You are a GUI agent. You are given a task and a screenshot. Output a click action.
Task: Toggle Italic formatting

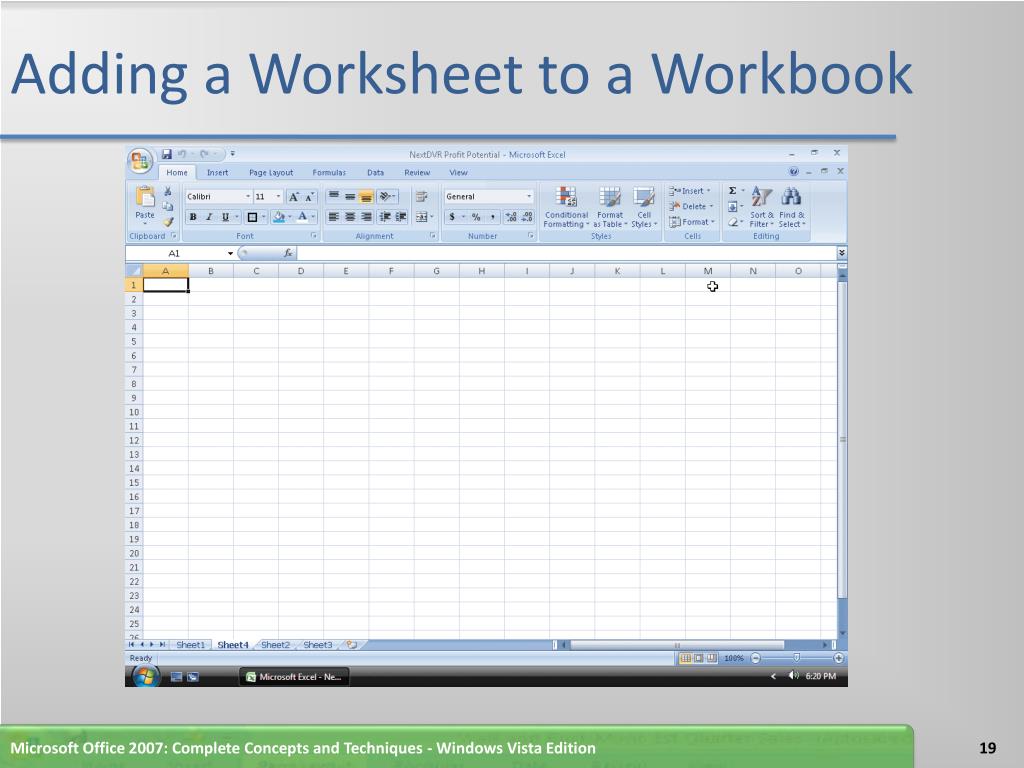(x=209, y=217)
